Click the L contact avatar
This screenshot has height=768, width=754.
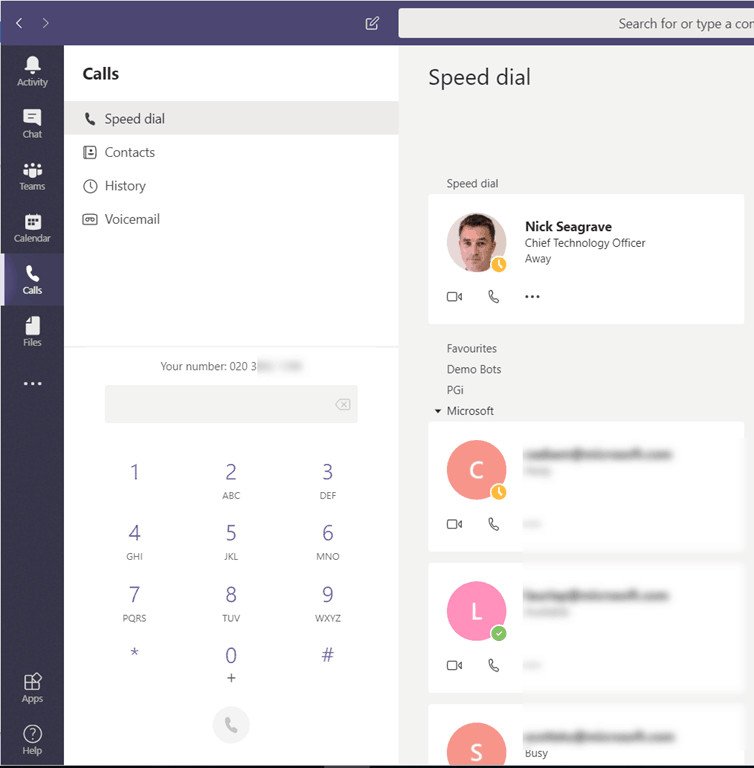[476, 611]
